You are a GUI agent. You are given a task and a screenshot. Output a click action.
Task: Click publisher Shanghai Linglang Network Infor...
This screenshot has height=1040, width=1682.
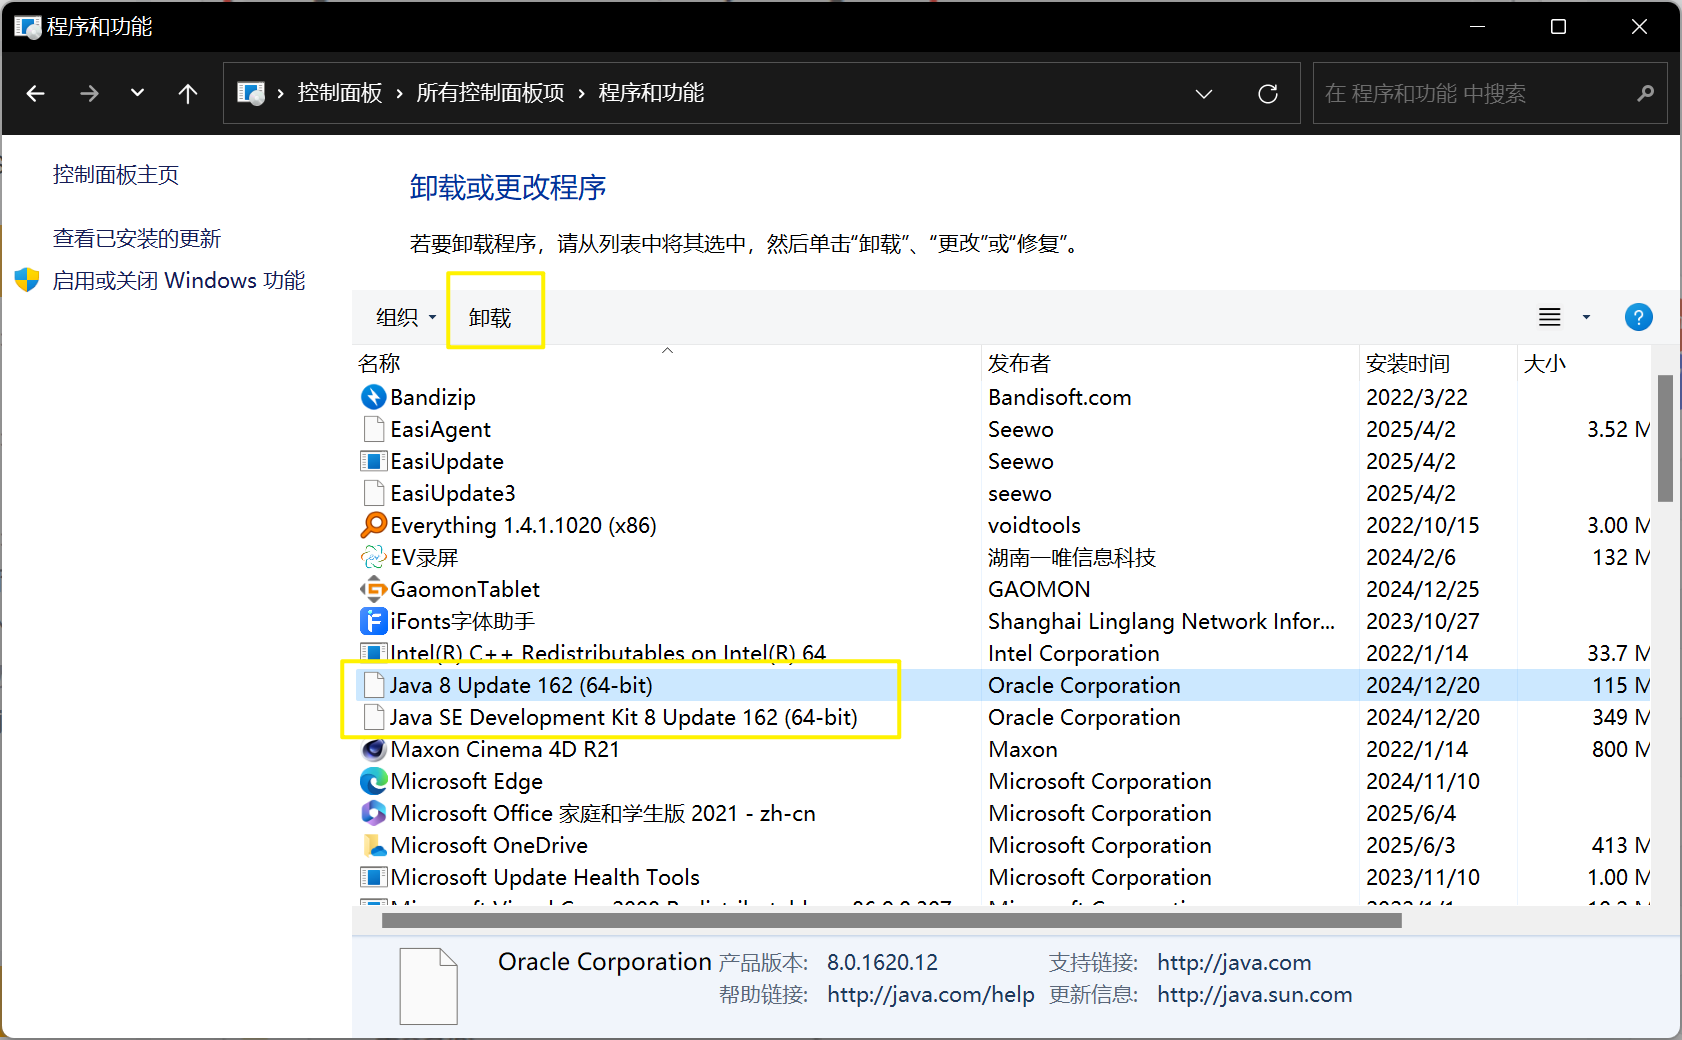1161,621
